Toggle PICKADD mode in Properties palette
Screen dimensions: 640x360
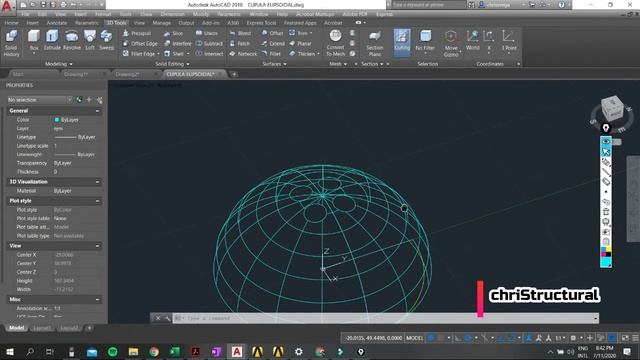[x=79, y=100]
